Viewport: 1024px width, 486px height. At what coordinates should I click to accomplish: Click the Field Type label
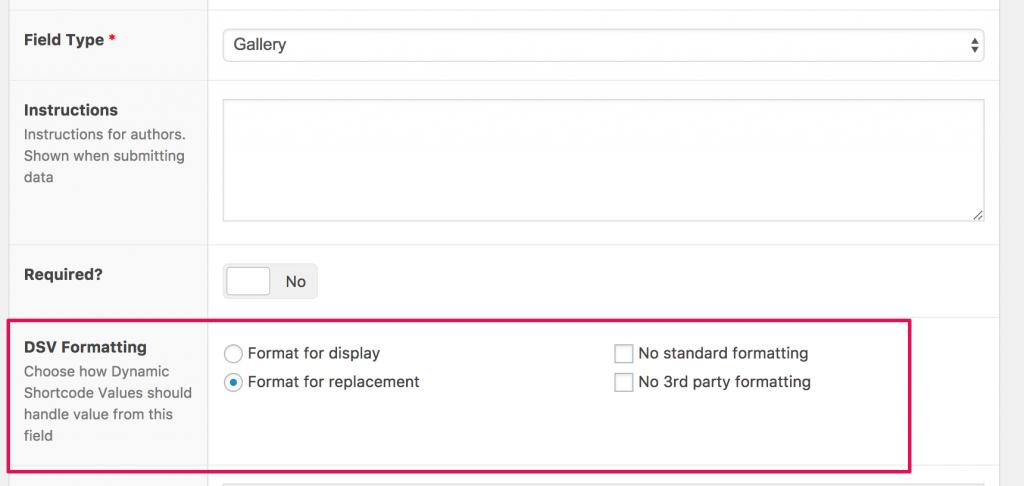[x=64, y=40]
